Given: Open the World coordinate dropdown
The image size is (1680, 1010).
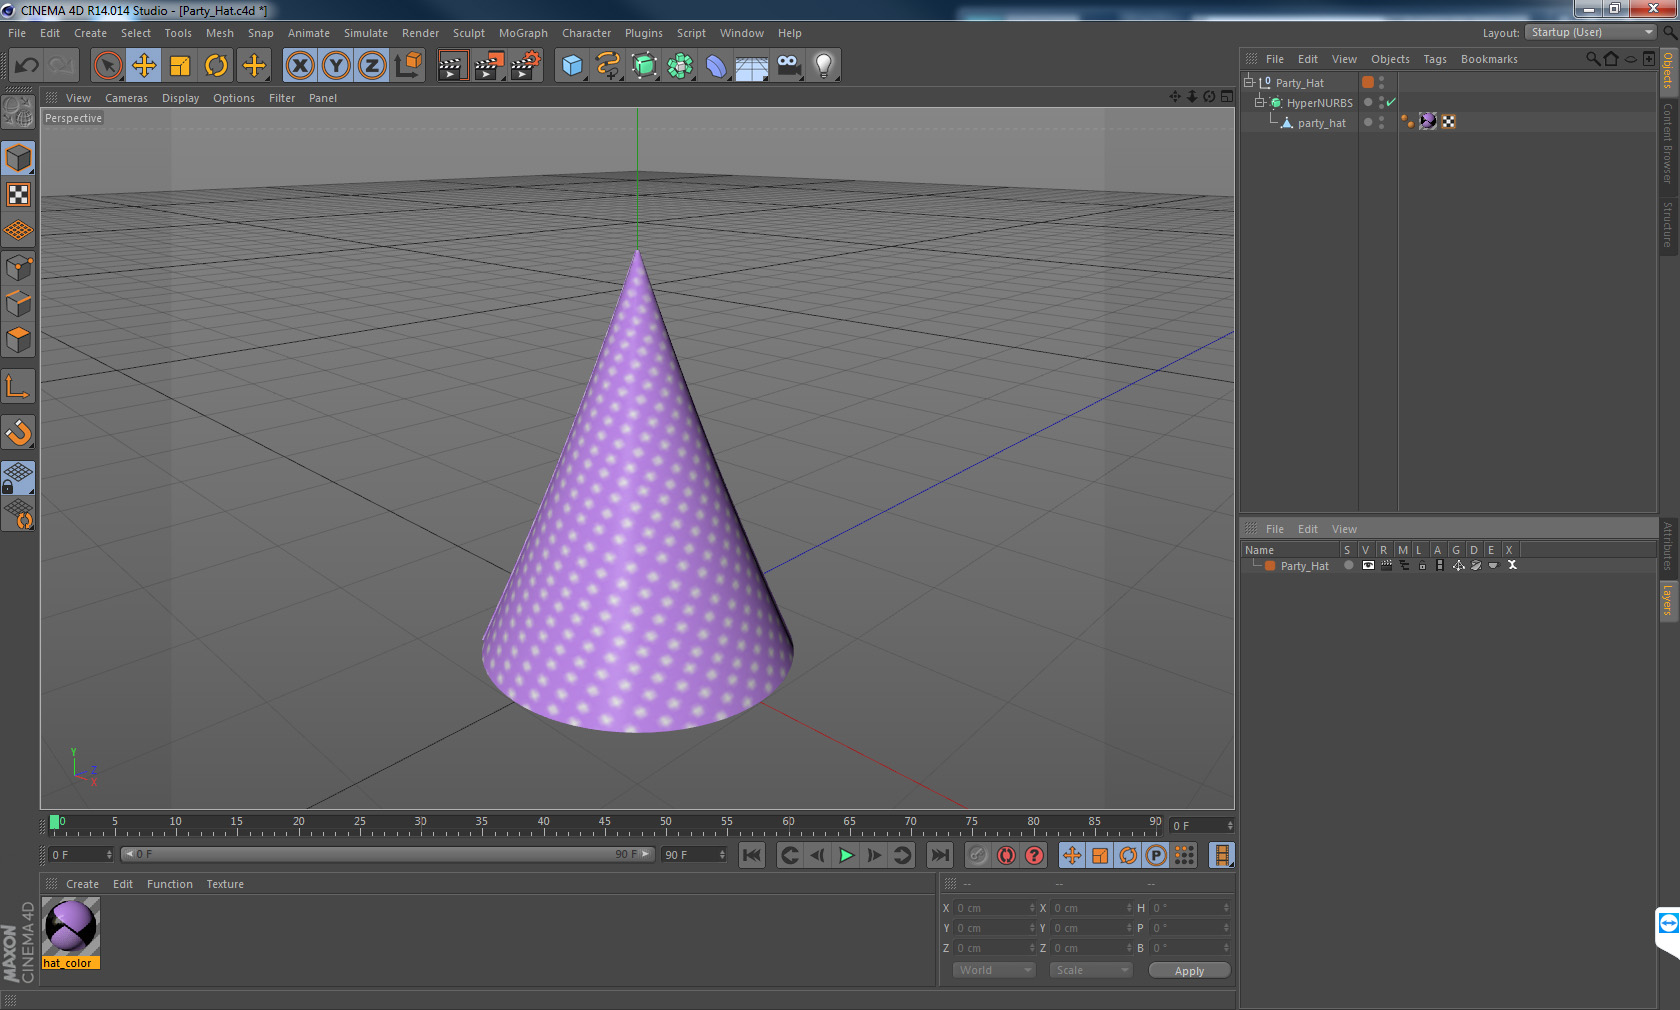Looking at the screenshot, I should (993, 970).
